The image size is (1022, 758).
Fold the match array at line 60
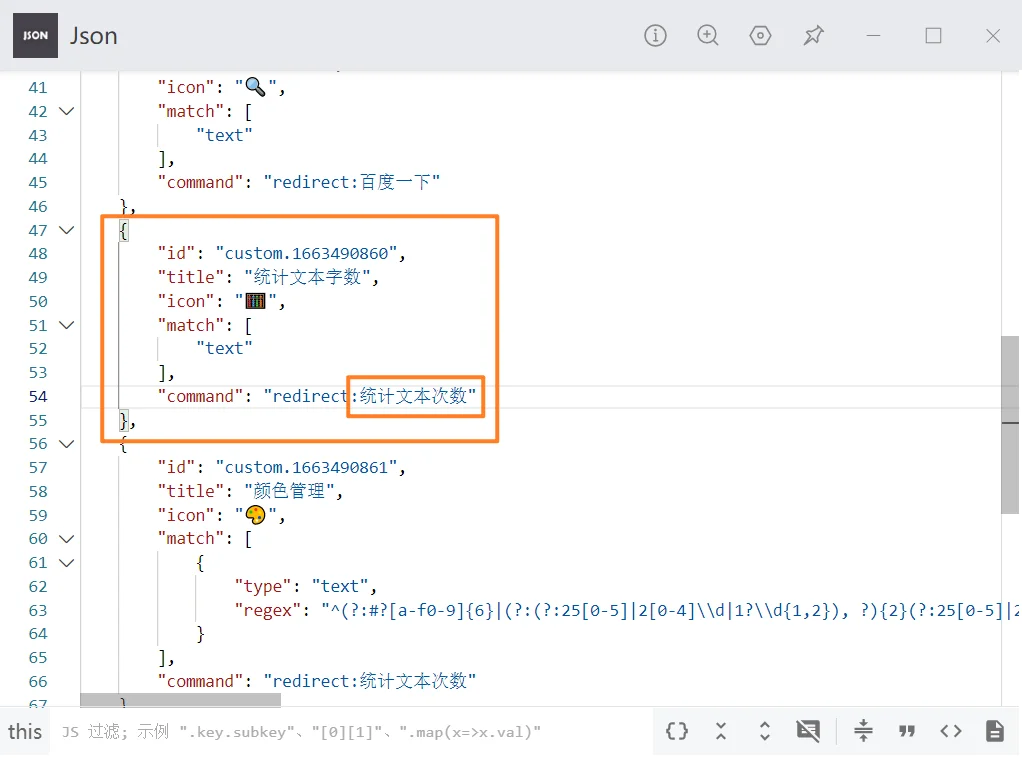pyautogui.click(x=67, y=539)
